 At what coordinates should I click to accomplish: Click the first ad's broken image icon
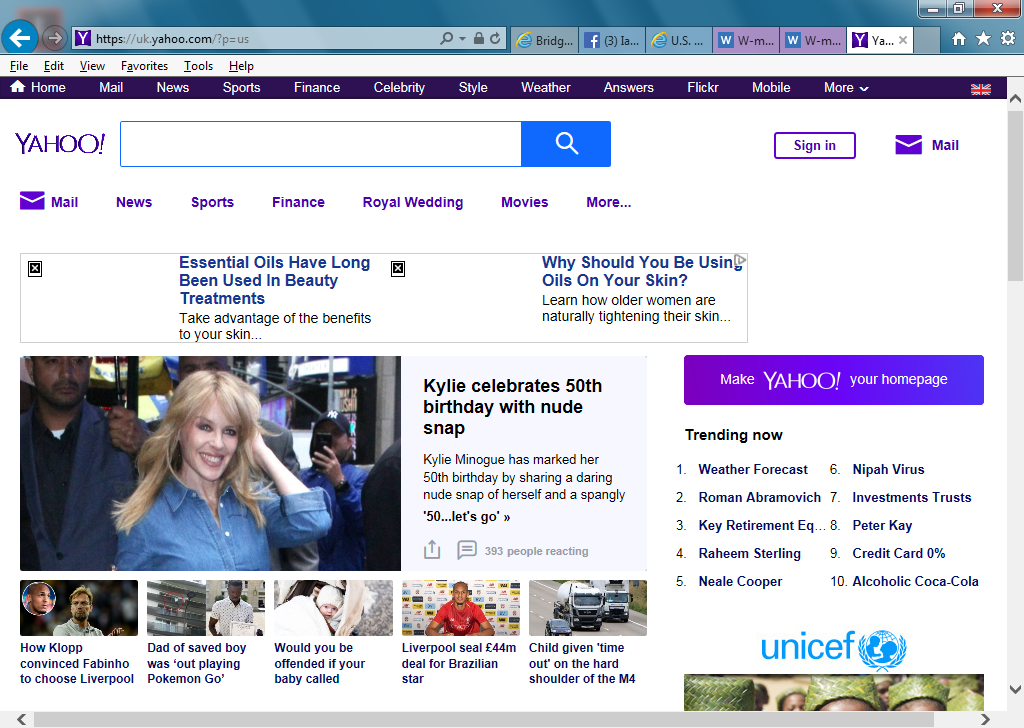35,268
